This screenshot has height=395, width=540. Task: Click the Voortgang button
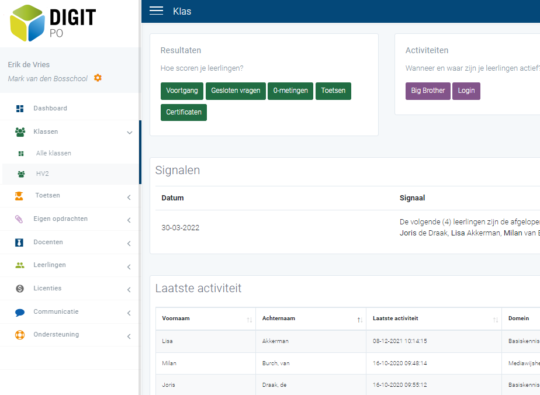point(182,91)
